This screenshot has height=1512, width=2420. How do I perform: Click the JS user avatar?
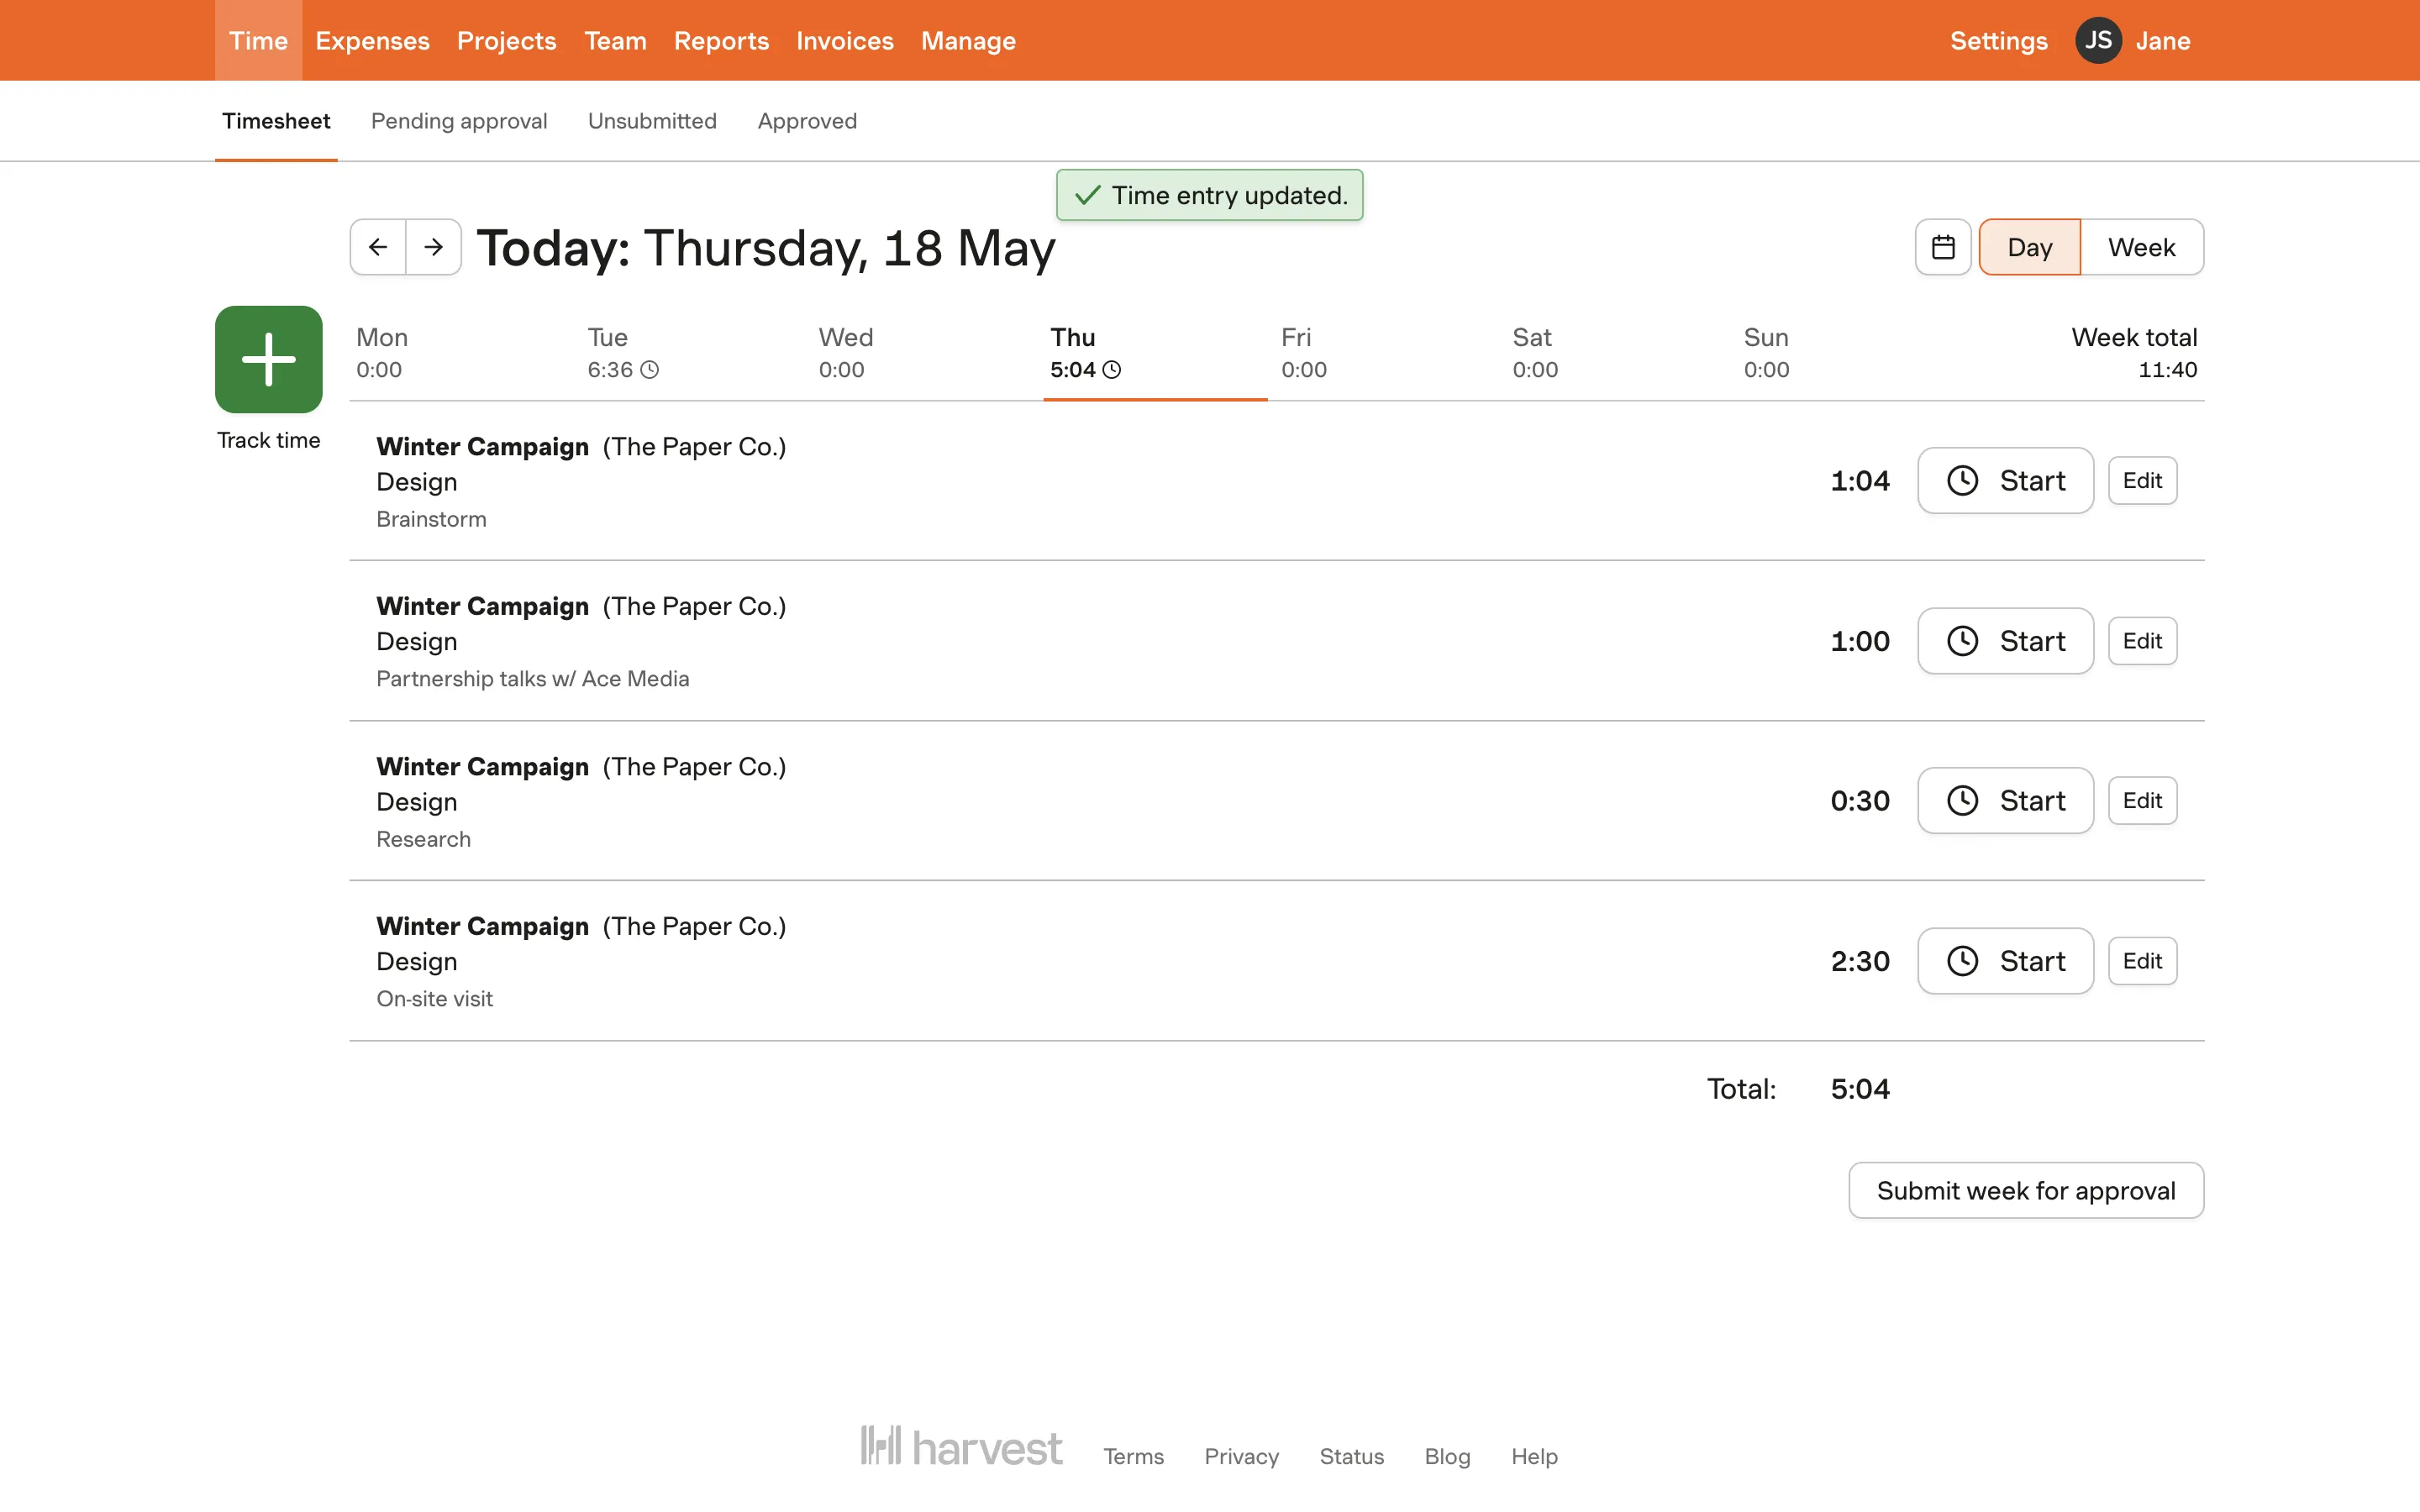(2097, 41)
